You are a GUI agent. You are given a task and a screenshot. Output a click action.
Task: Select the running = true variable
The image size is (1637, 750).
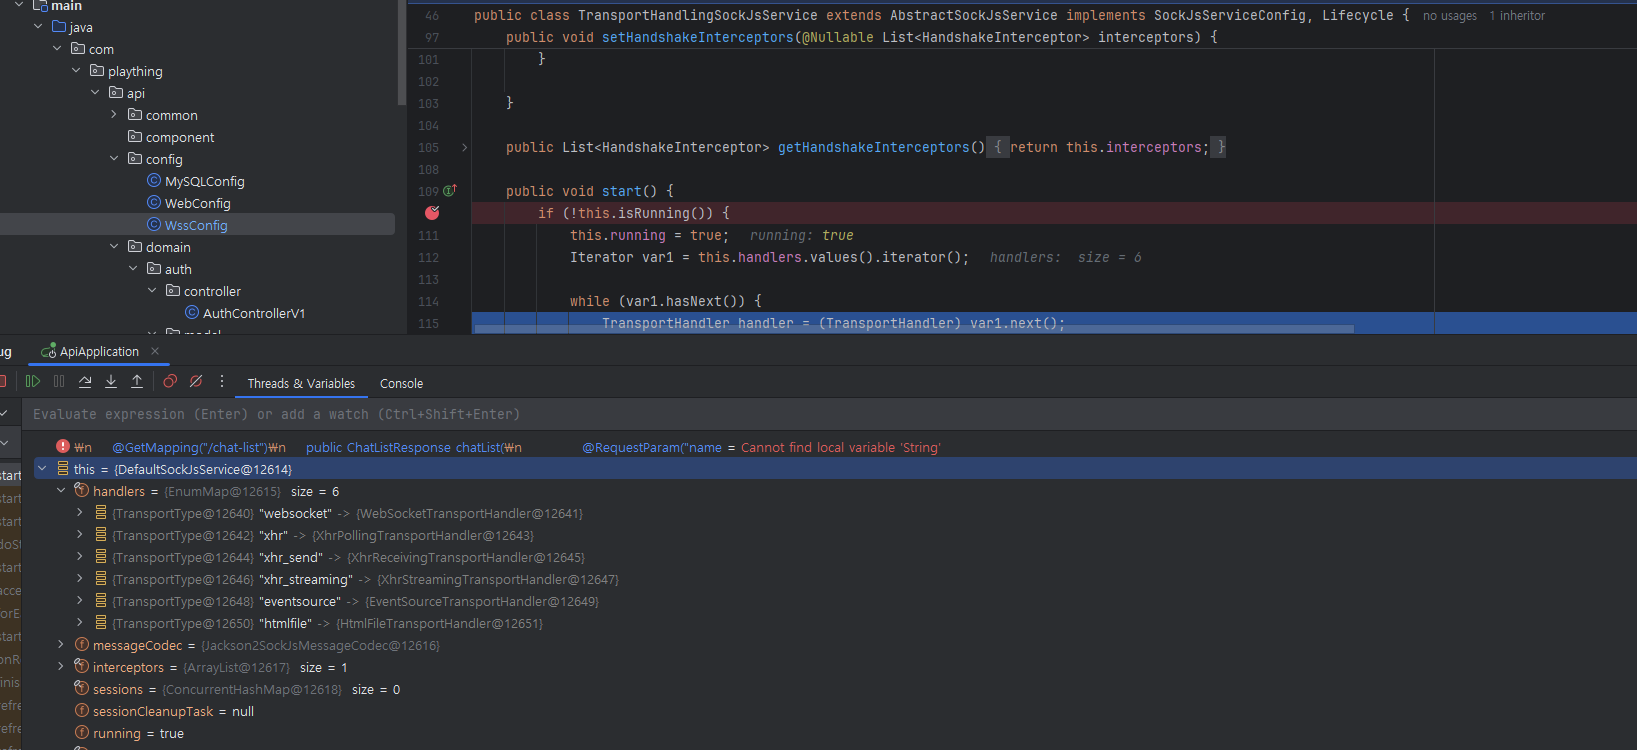click(x=130, y=733)
